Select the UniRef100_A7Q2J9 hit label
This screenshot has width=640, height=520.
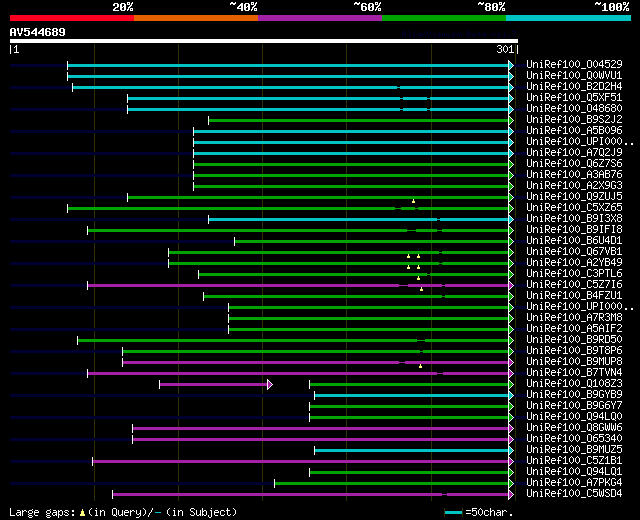click(574, 152)
